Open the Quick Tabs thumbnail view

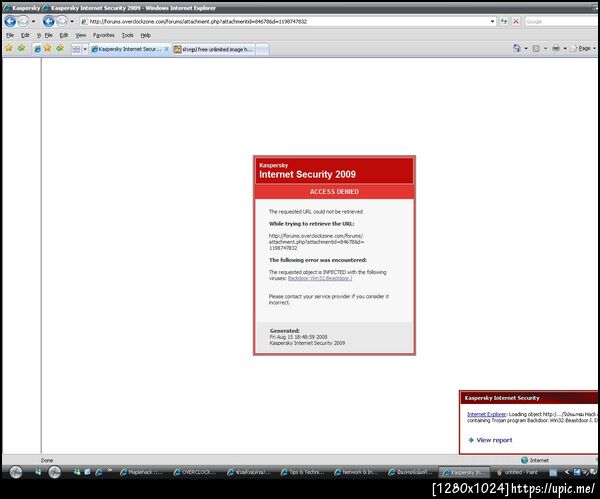[x=76, y=49]
